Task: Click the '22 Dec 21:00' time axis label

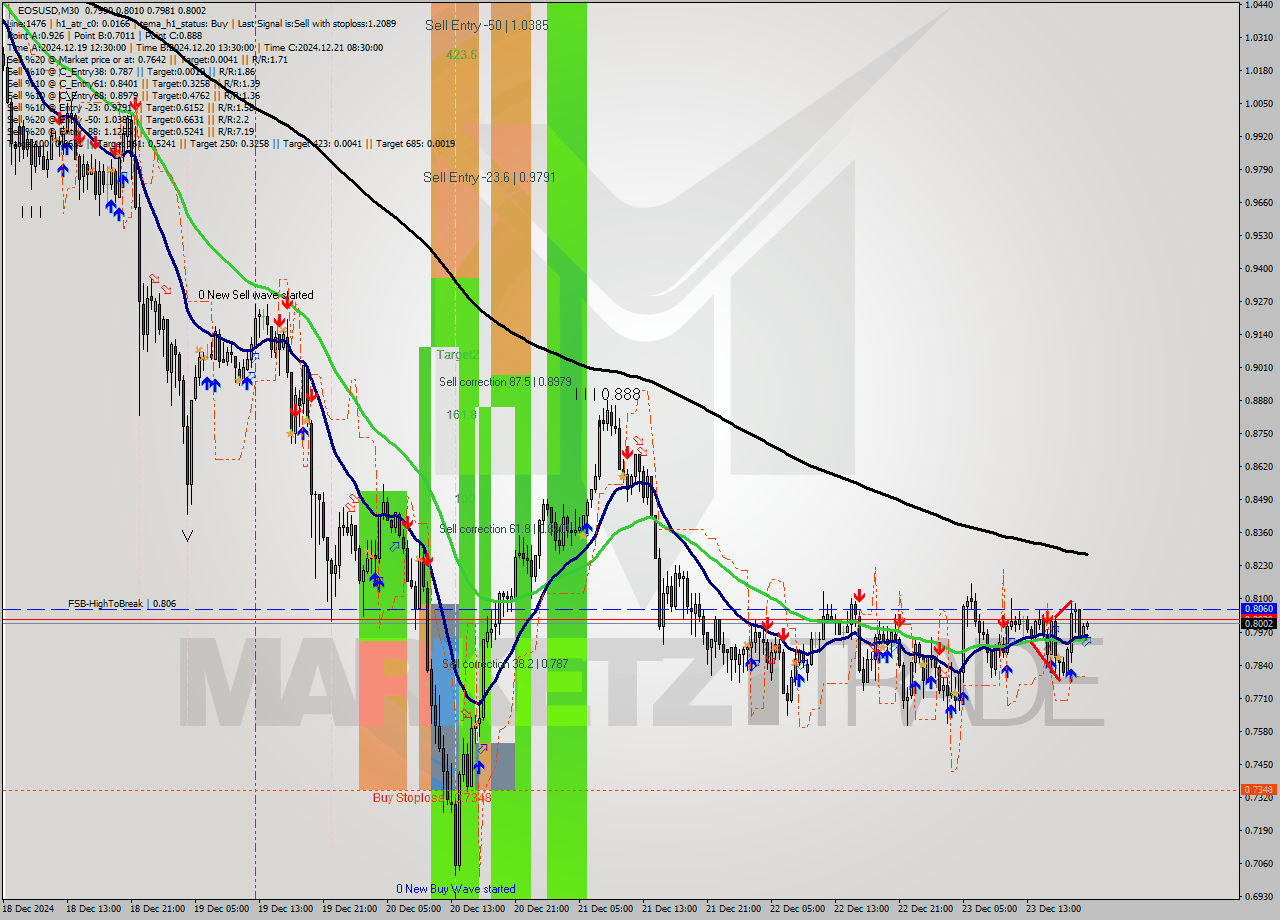Action: point(926,910)
